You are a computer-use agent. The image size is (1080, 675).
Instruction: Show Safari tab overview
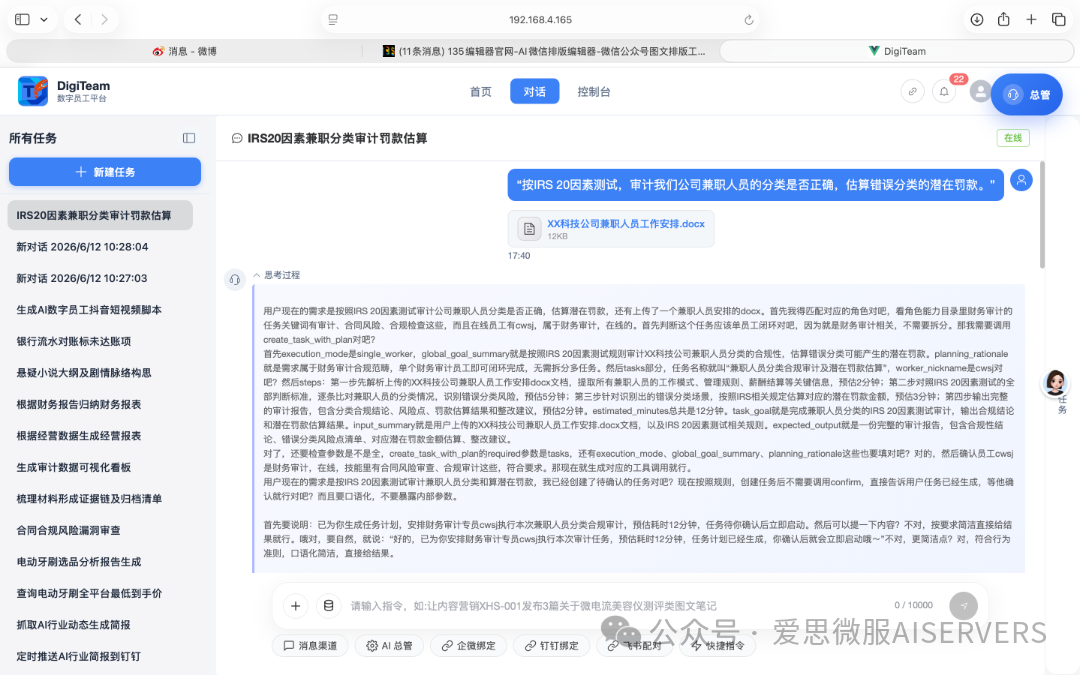point(1059,19)
